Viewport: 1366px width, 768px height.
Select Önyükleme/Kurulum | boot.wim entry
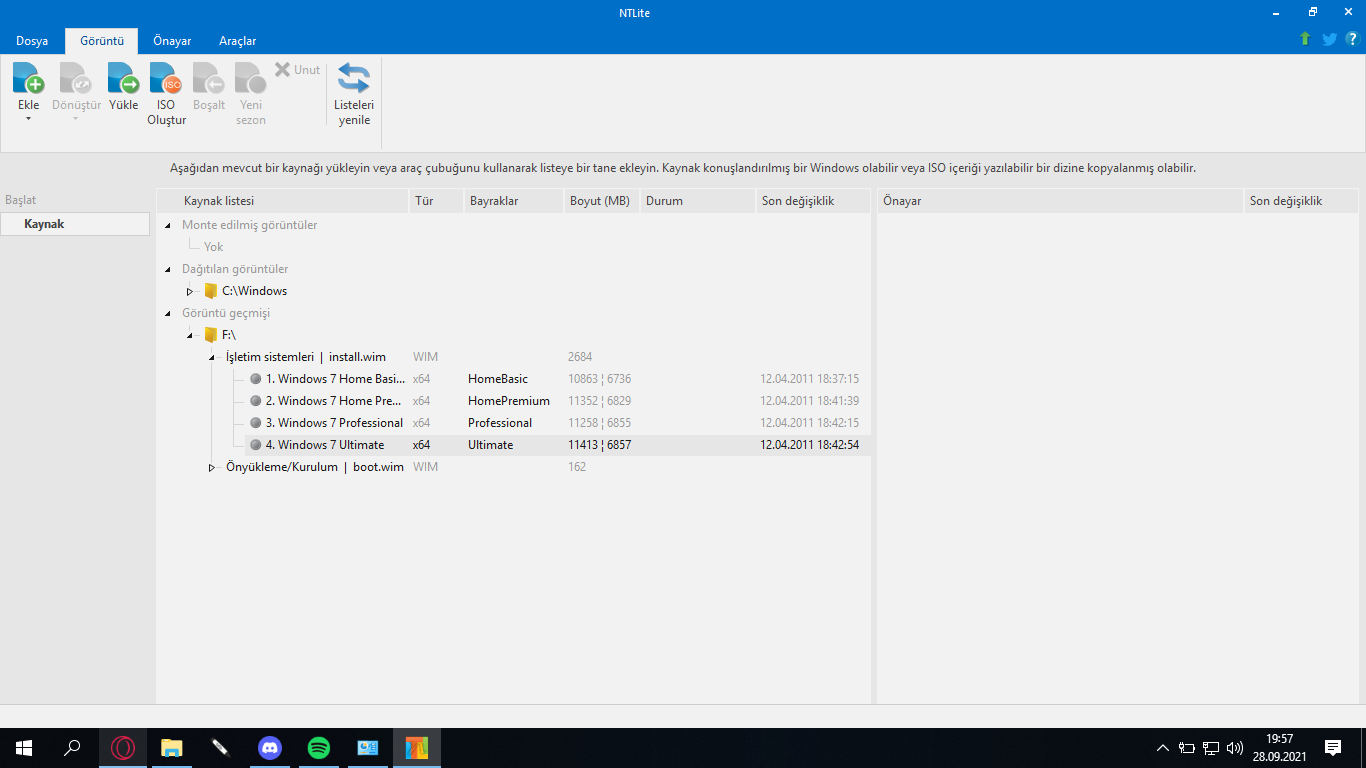click(315, 467)
